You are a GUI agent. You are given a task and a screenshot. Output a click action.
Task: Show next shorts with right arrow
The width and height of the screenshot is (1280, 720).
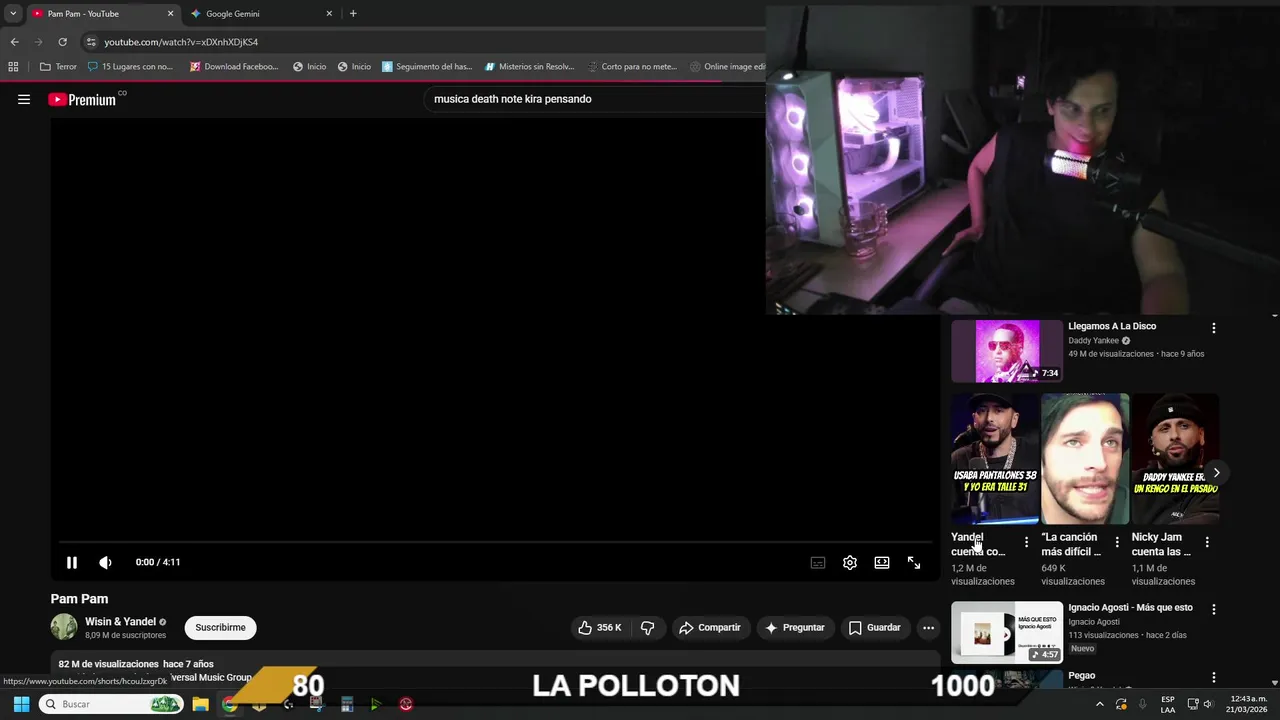pos(1216,472)
